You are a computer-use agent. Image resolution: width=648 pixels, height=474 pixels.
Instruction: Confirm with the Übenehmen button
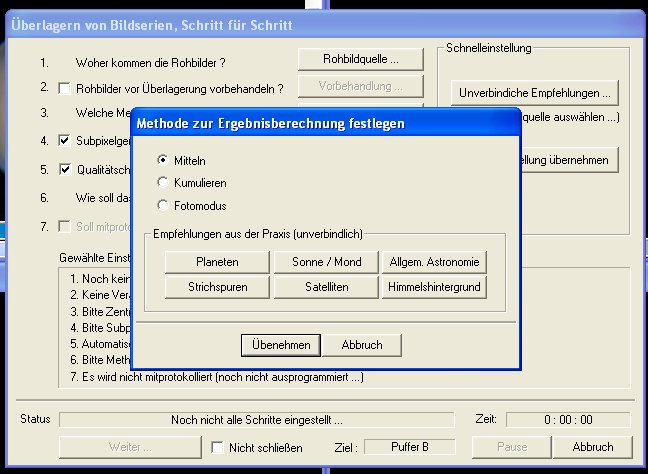[281, 345]
